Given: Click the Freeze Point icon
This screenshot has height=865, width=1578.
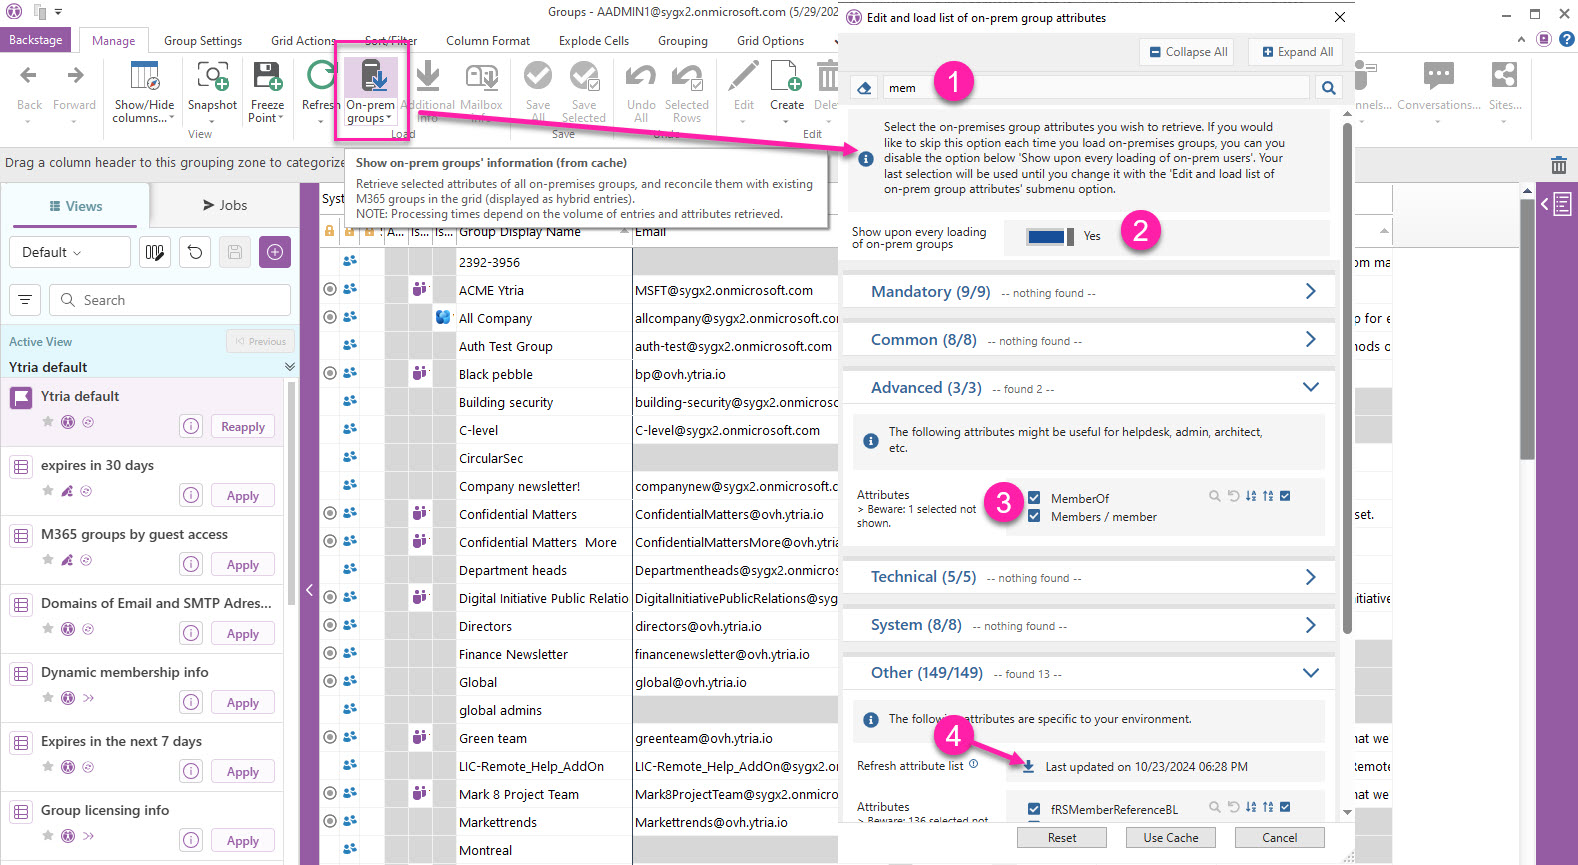Looking at the screenshot, I should (267, 78).
